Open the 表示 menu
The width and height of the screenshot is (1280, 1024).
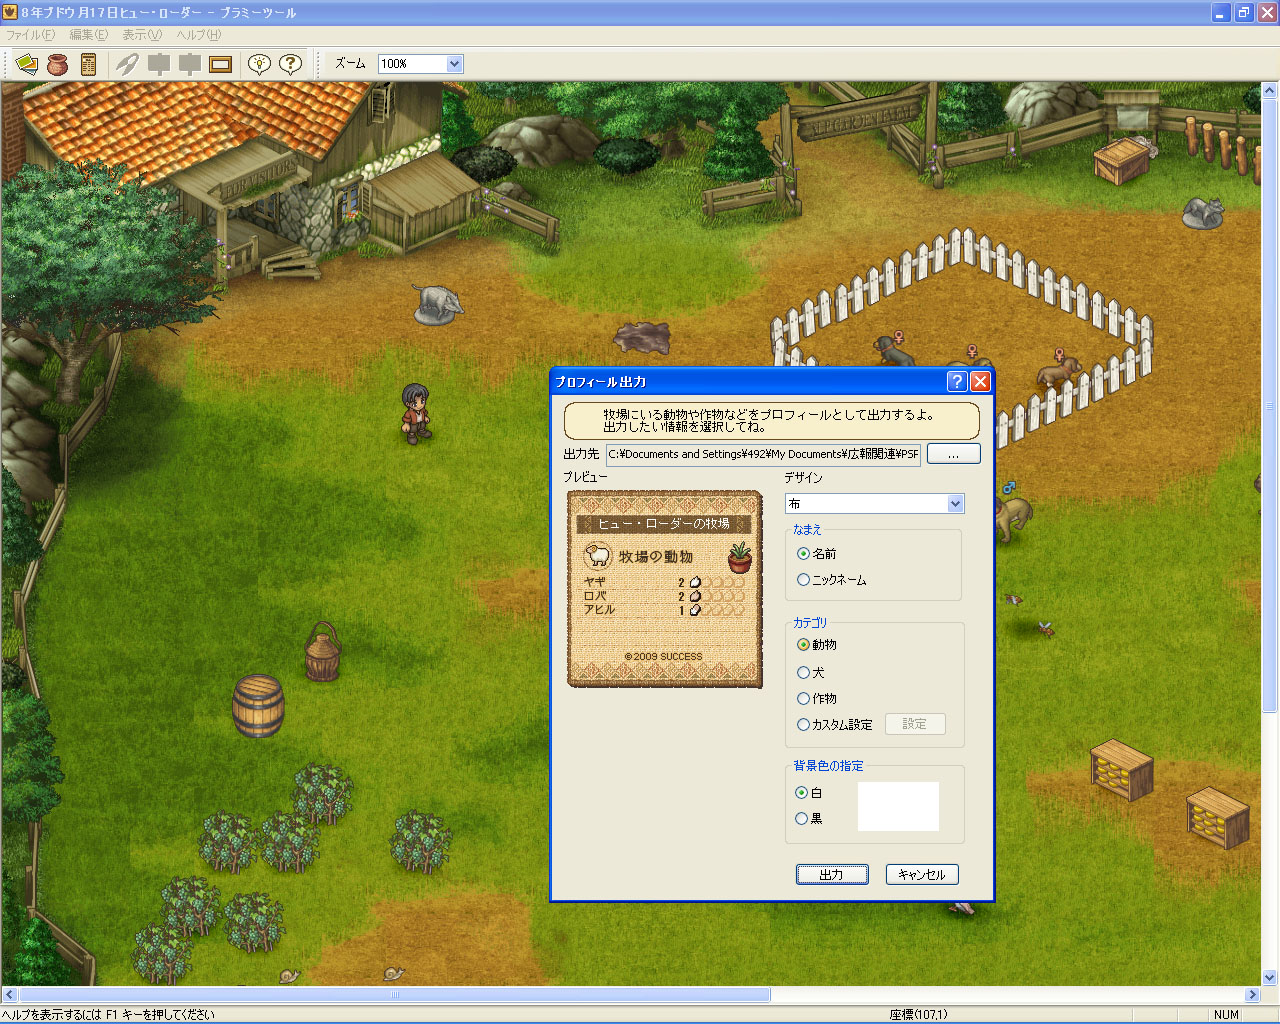point(141,35)
